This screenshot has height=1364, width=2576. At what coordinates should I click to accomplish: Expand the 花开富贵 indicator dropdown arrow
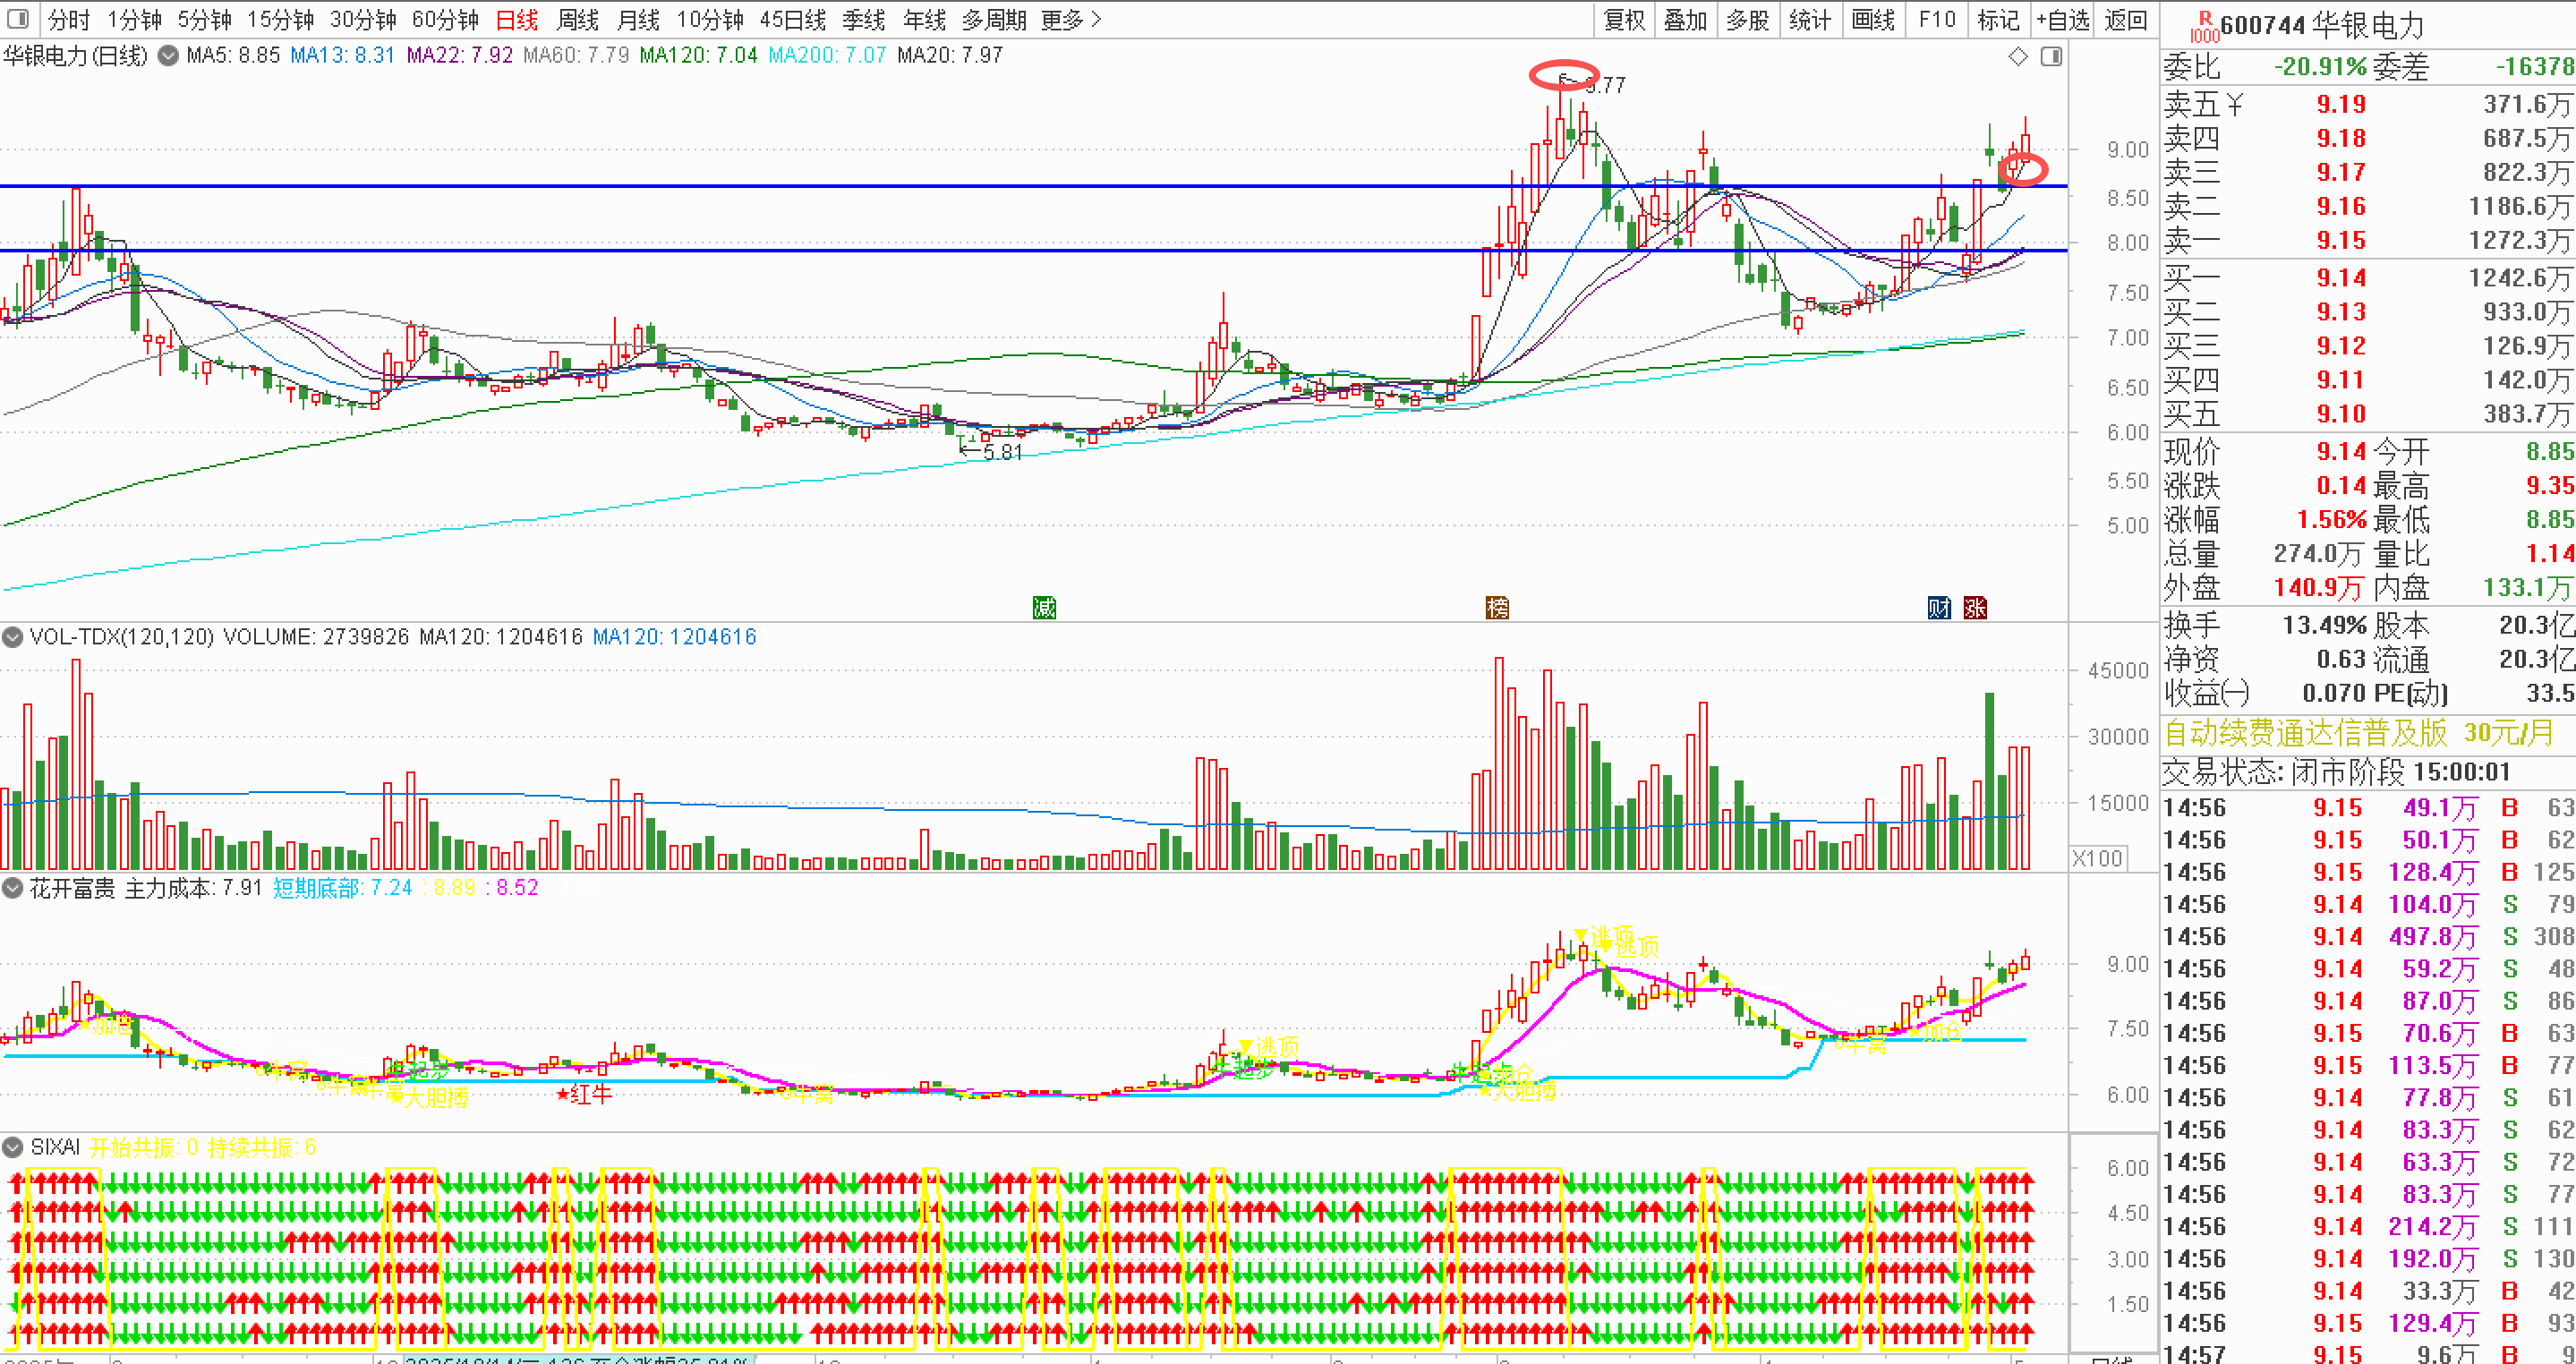pyautogui.click(x=13, y=888)
